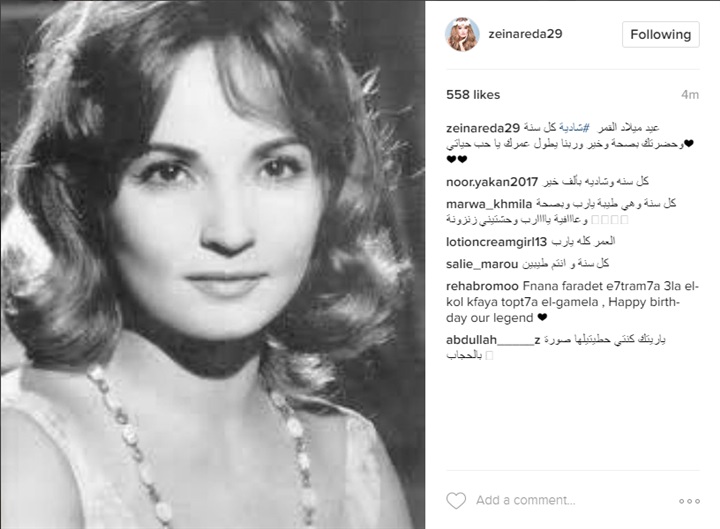
Task: Visit abdullah_____z's profile
Action: (x=493, y=340)
